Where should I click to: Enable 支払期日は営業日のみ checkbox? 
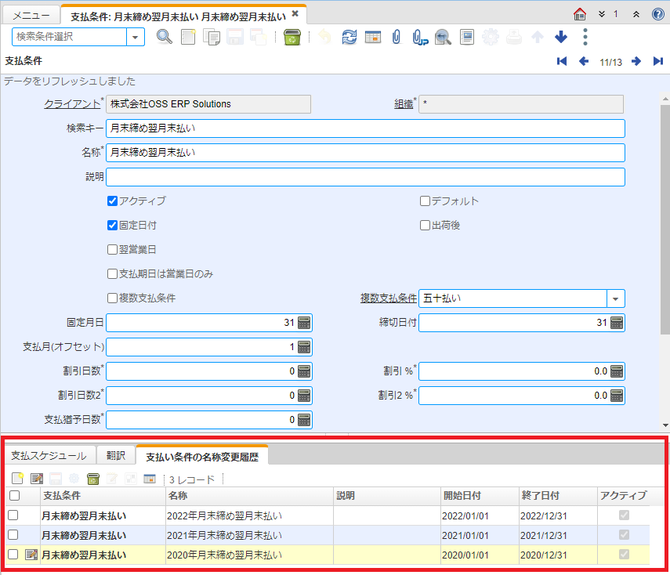pyautogui.click(x=112, y=274)
